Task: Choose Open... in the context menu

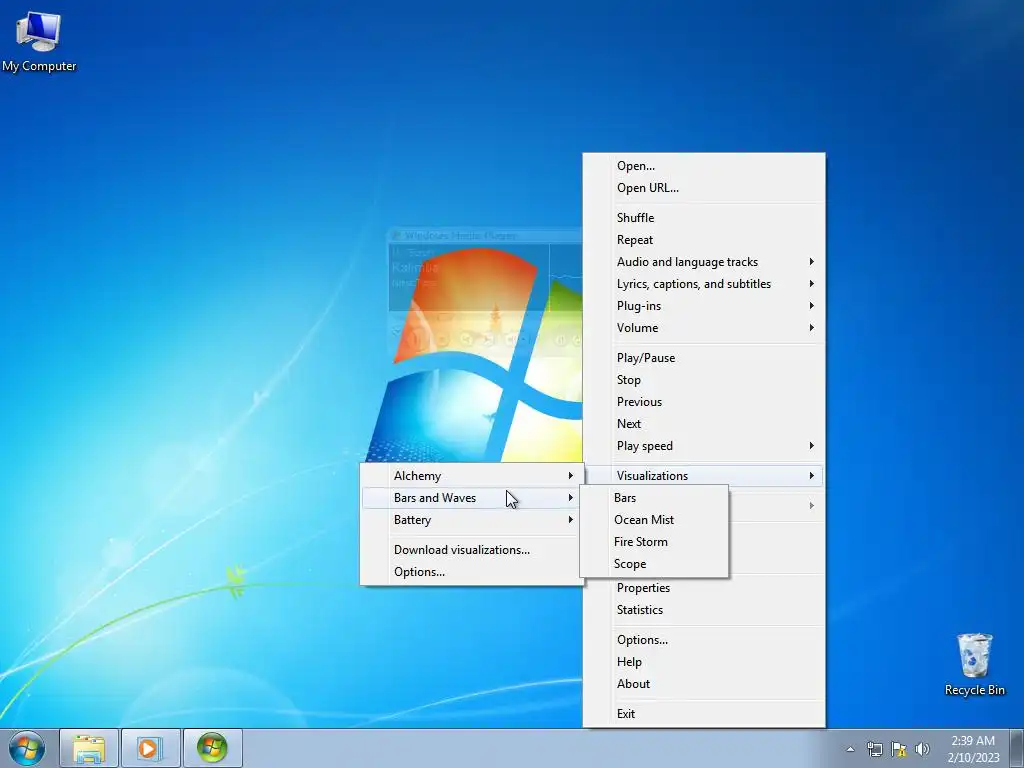Action: point(704,166)
